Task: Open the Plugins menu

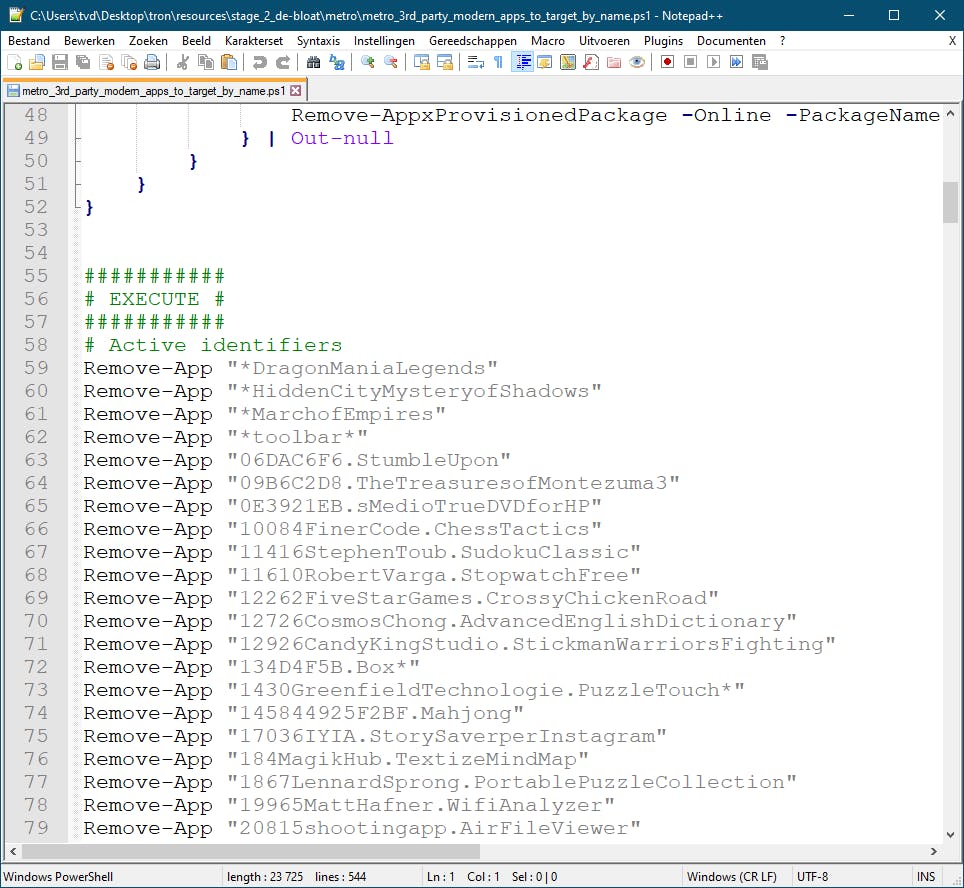Action: click(x=663, y=41)
